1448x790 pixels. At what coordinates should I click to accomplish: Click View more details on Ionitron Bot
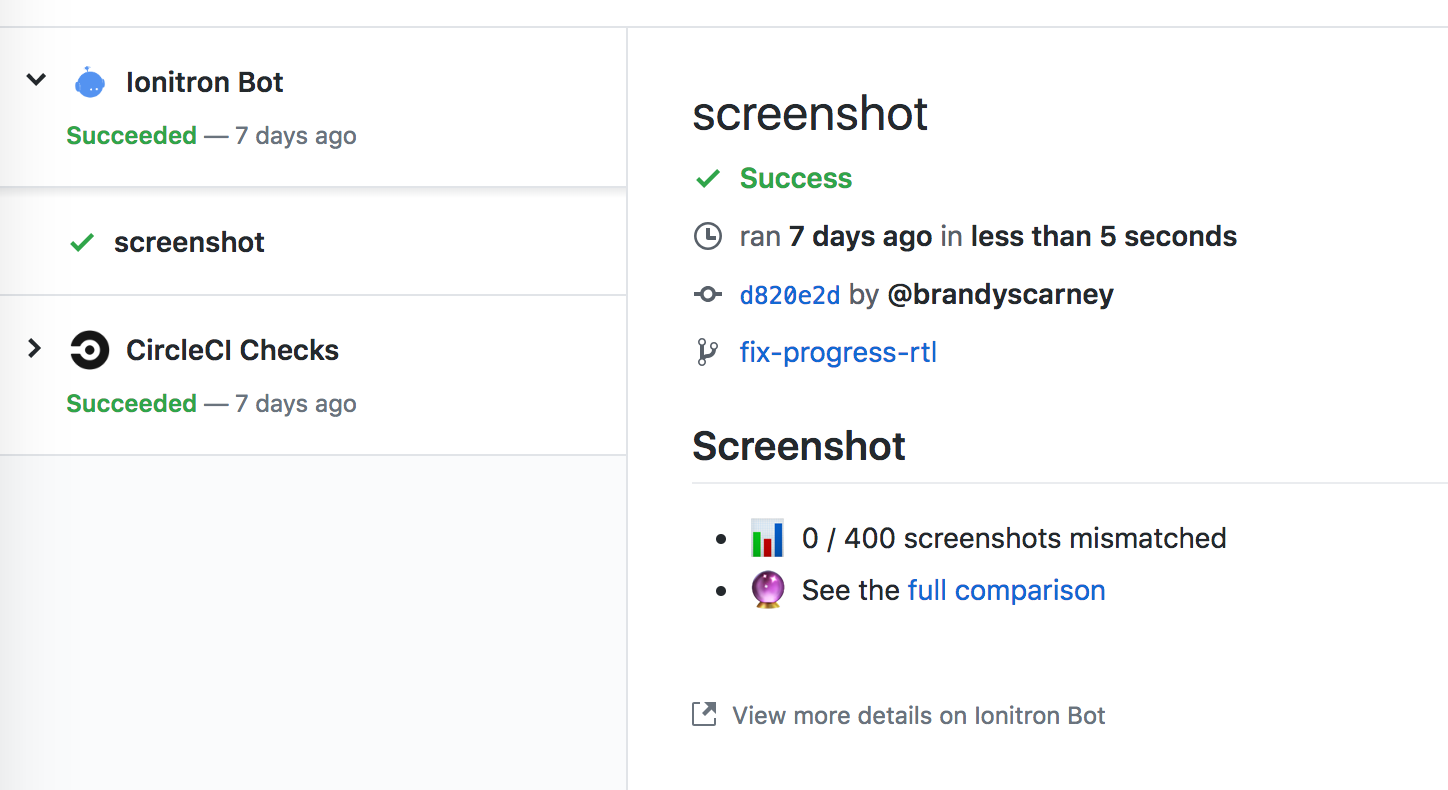pyautogui.click(x=918, y=715)
